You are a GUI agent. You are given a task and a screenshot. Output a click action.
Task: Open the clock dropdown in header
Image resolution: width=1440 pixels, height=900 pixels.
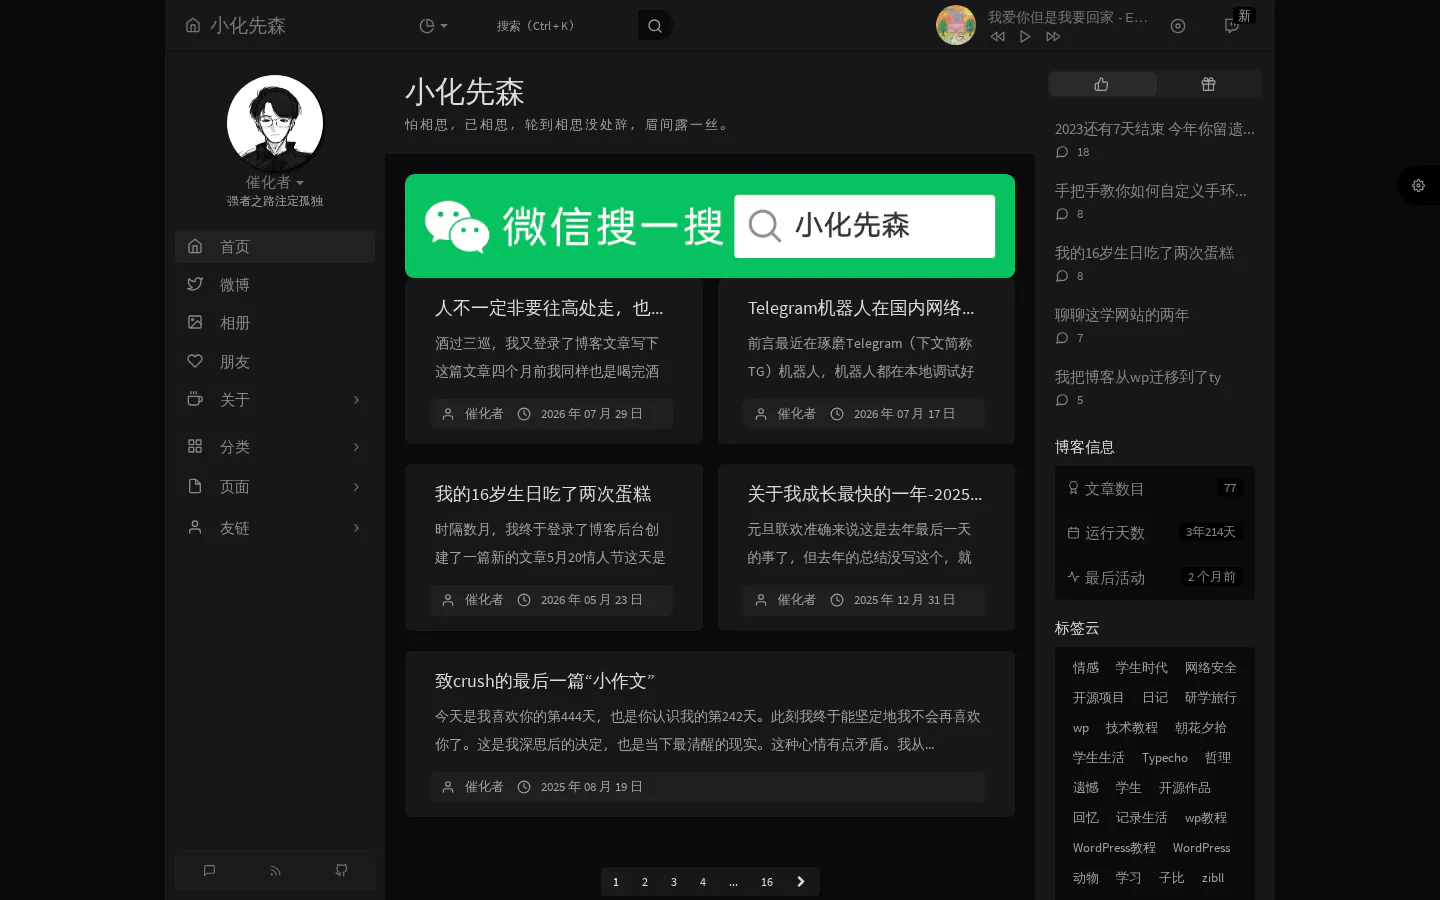coord(433,26)
